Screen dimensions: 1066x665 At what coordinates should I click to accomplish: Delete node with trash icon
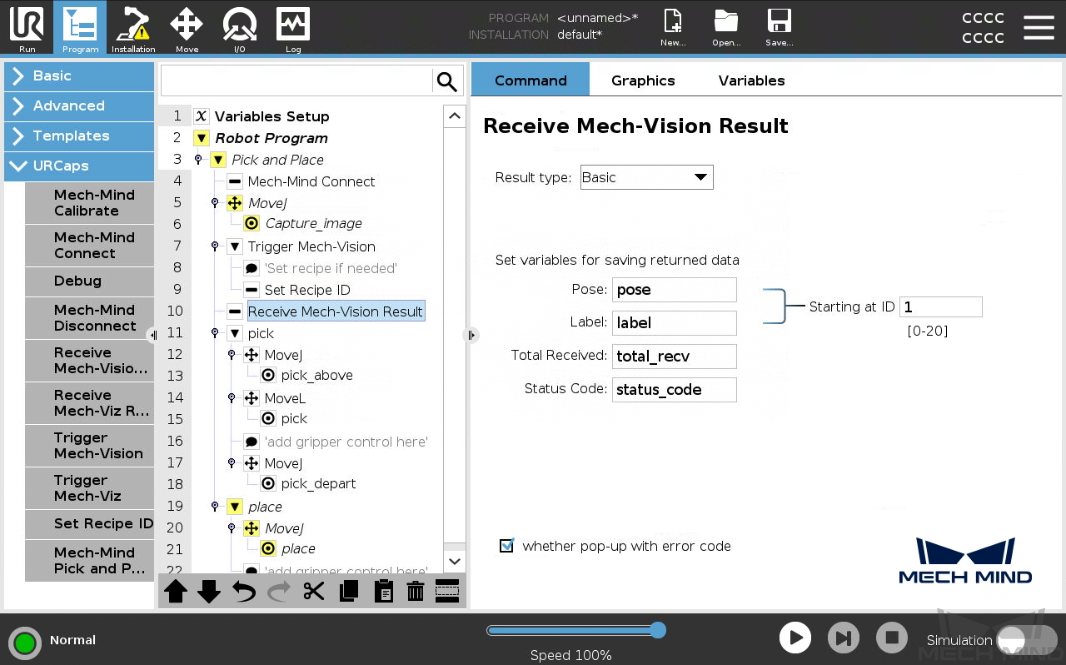(415, 591)
